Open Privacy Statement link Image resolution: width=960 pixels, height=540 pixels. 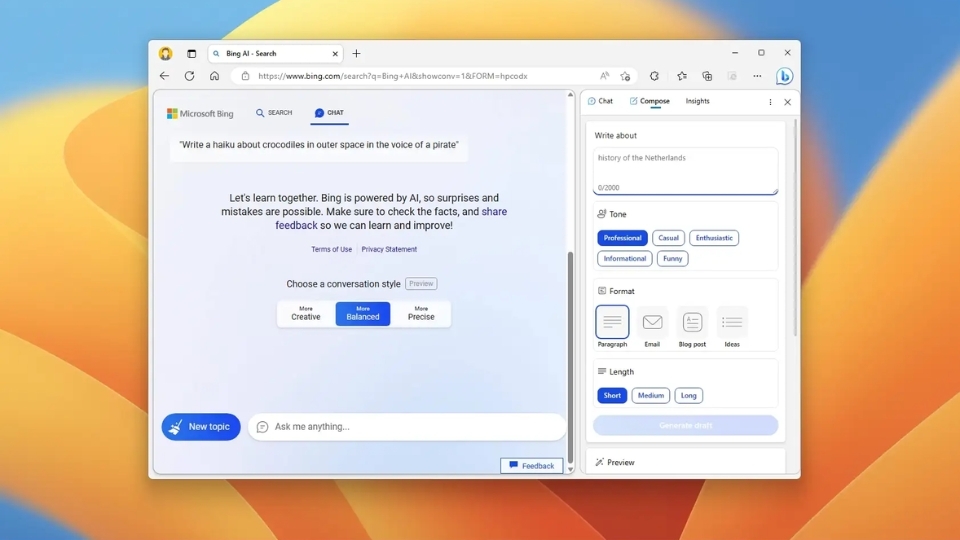tap(389, 249)
